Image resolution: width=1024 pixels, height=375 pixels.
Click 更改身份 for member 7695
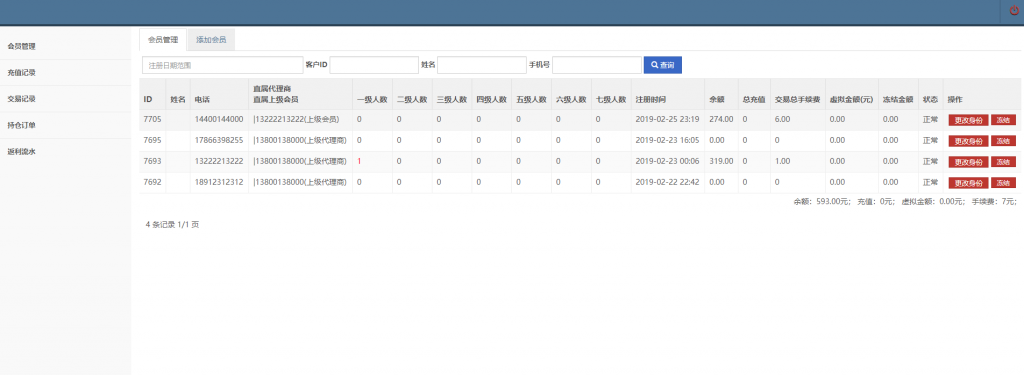tap(968, 141)
